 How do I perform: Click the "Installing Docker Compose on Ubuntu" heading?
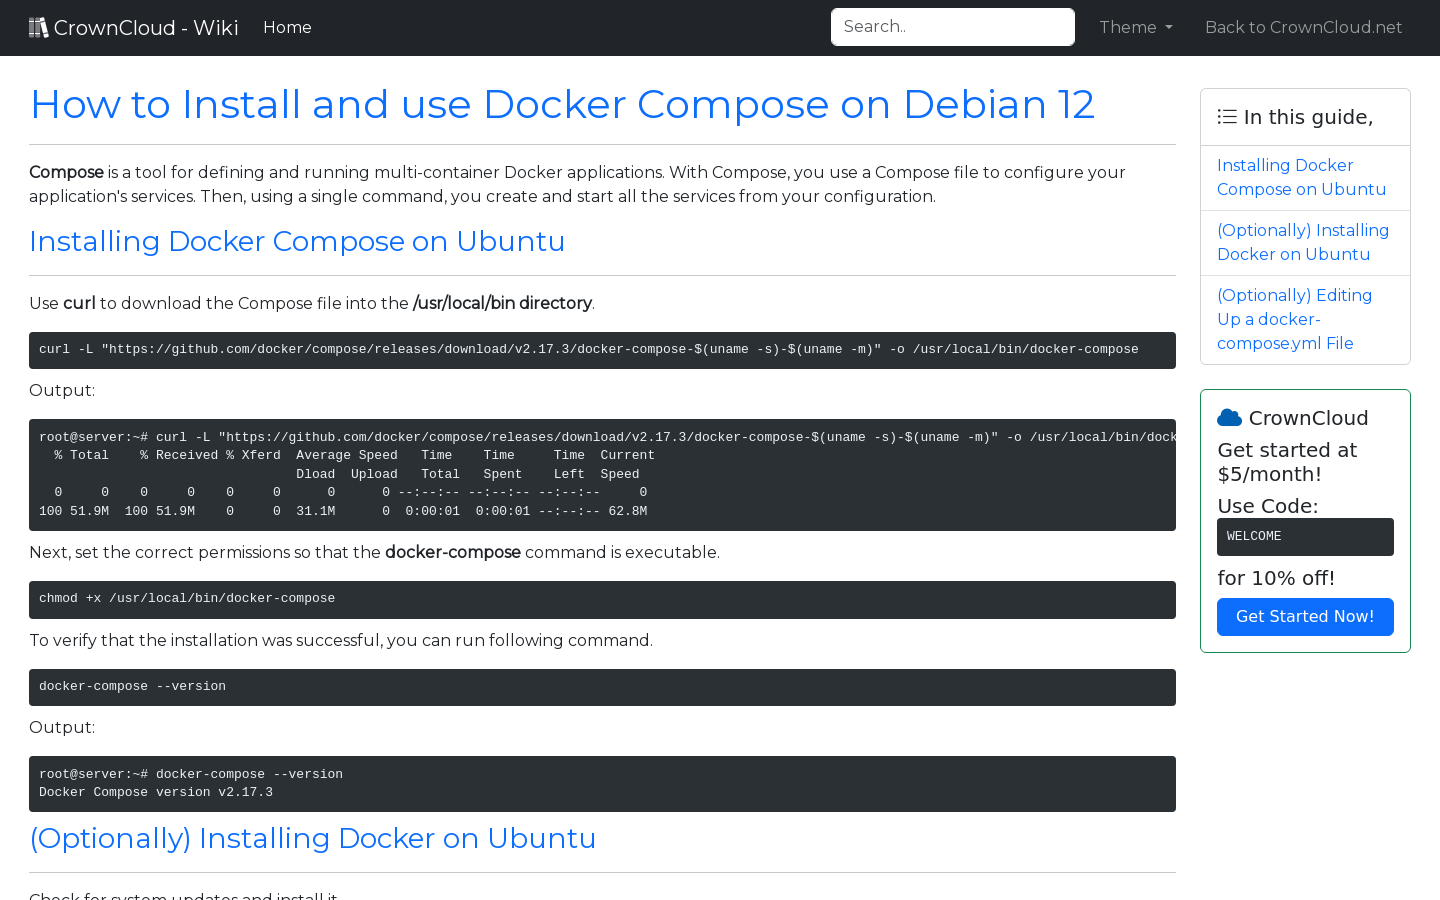(x=297, y=241)
